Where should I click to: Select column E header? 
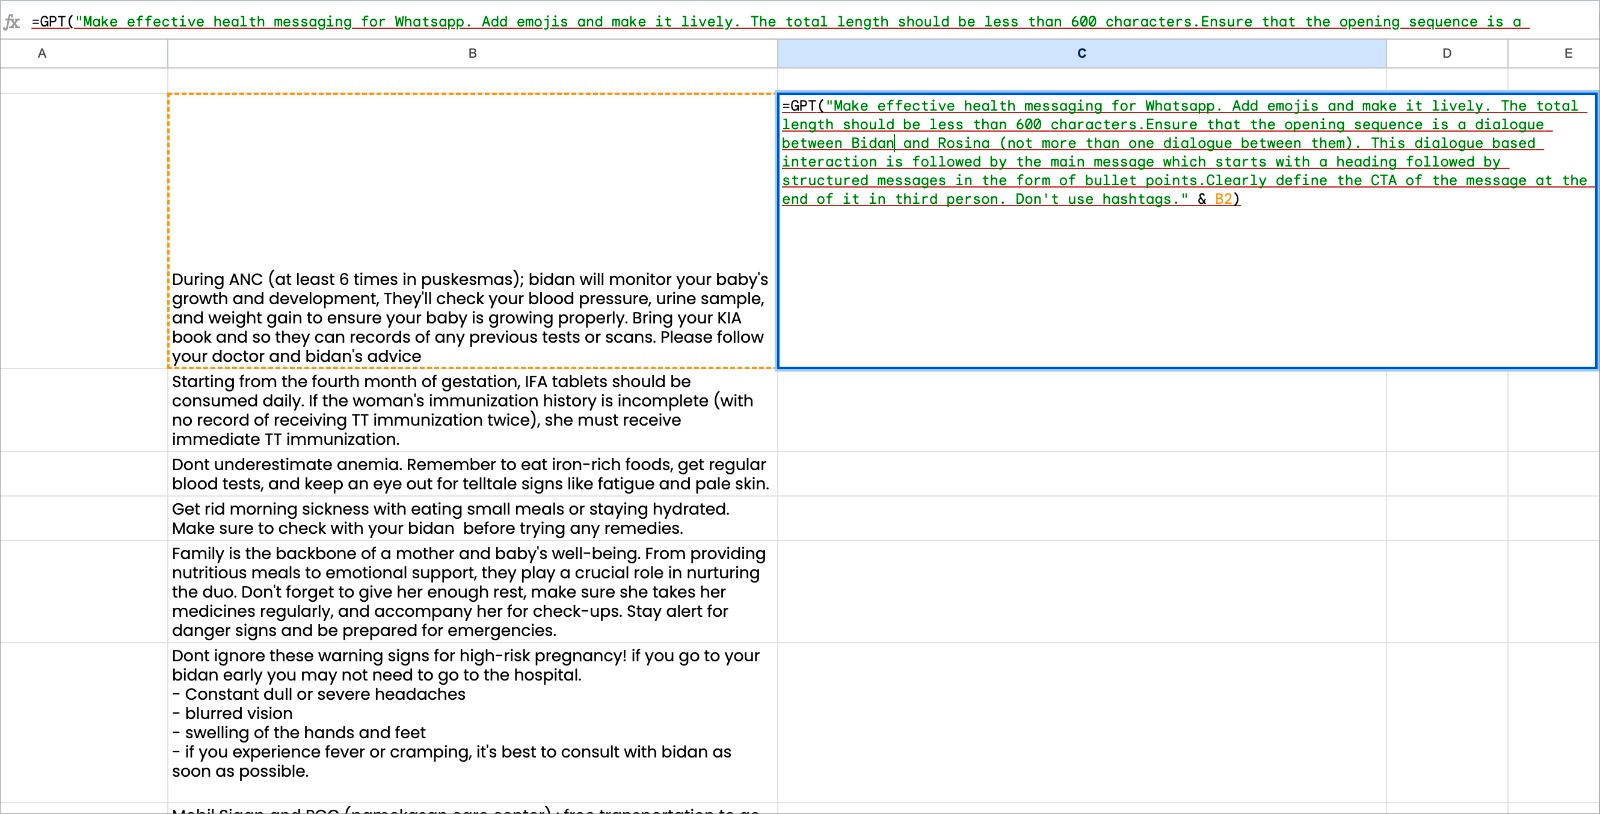(x=1567, y=53)
